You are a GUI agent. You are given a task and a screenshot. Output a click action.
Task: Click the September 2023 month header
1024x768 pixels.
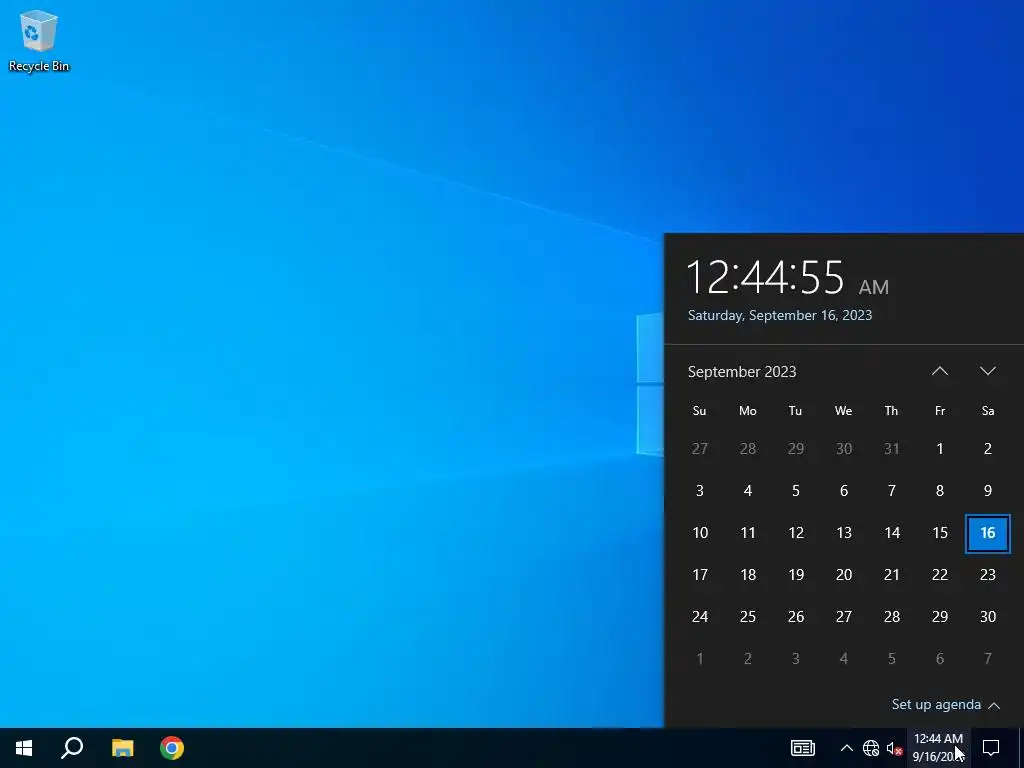(742, 372)
